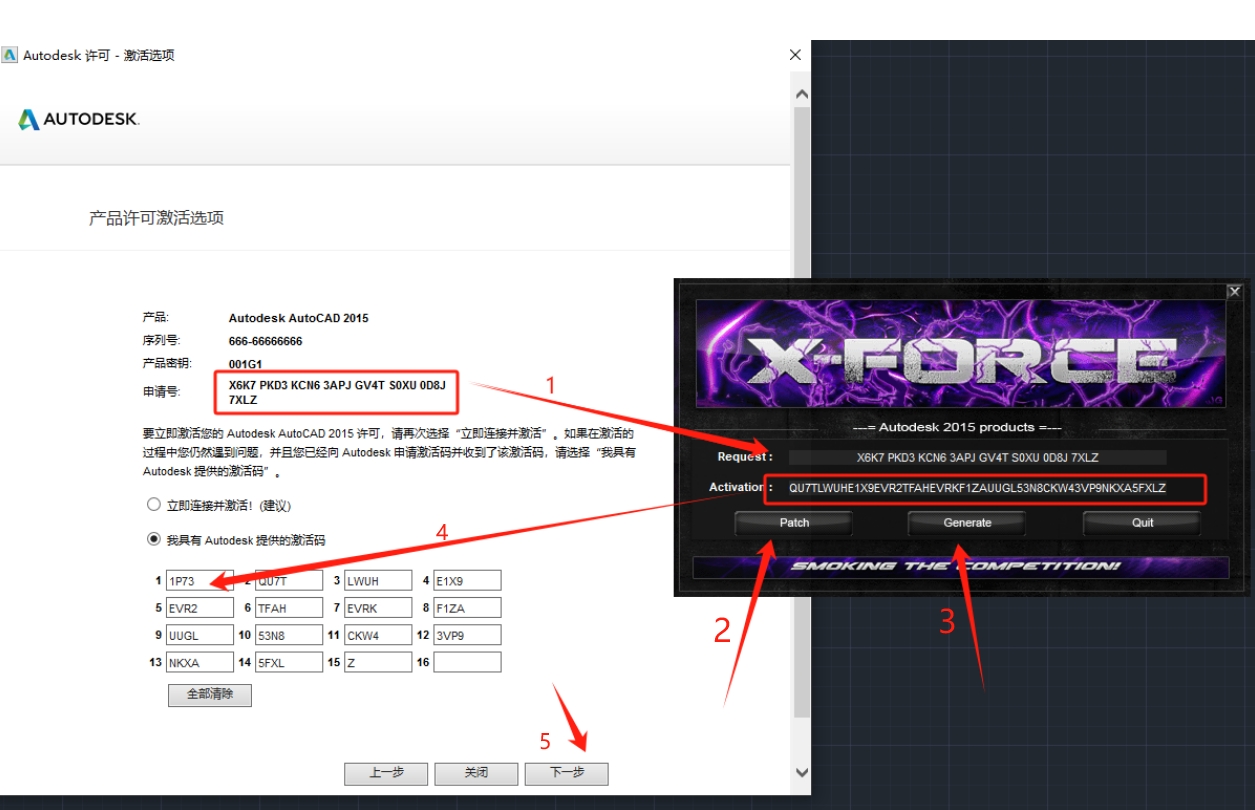This screenshot has height=810, width=1255.
Task: Click the Quit button in the keygen
Action: tap(1140, 523)
